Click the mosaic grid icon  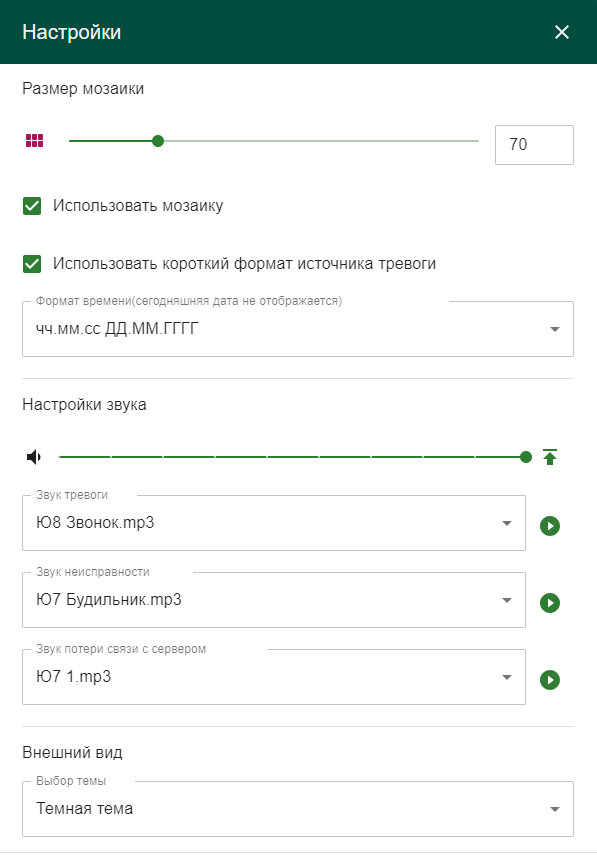click(x=34, y=141)
